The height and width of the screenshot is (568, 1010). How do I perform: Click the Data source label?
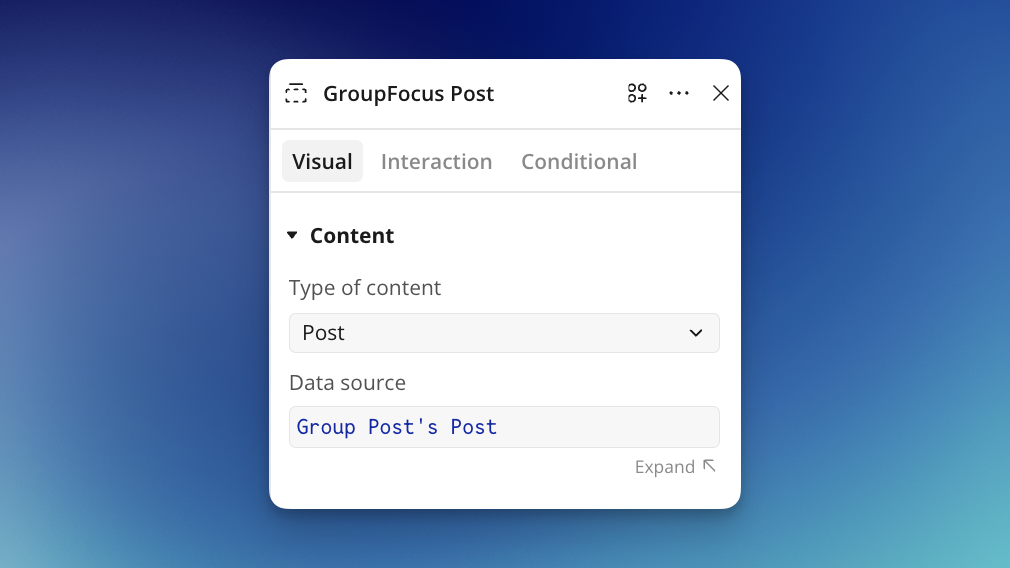347,383
